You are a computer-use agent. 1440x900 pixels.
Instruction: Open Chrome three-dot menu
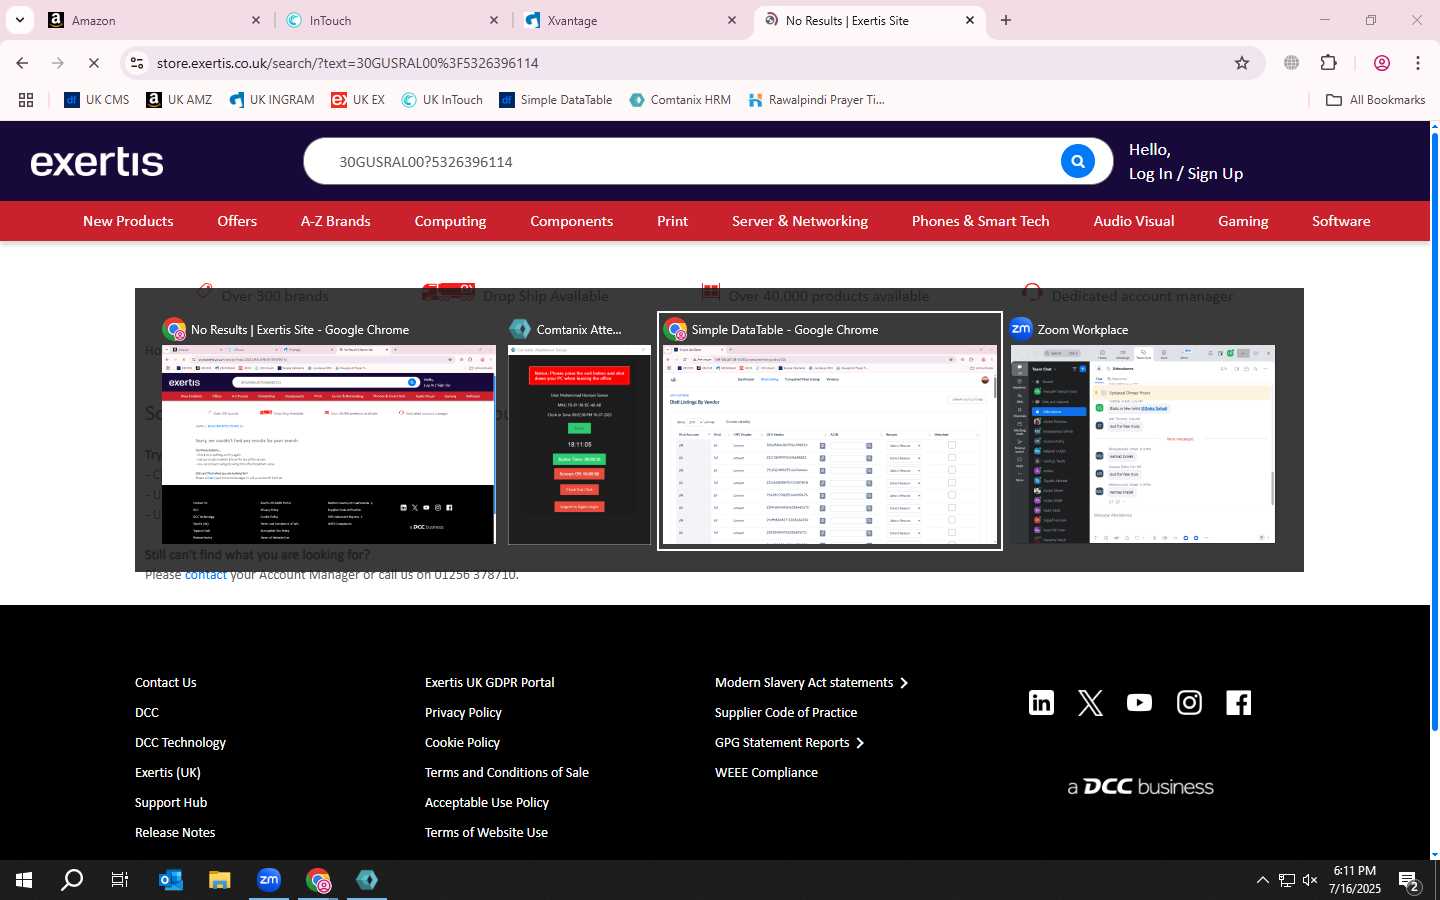pos(1418,63)
